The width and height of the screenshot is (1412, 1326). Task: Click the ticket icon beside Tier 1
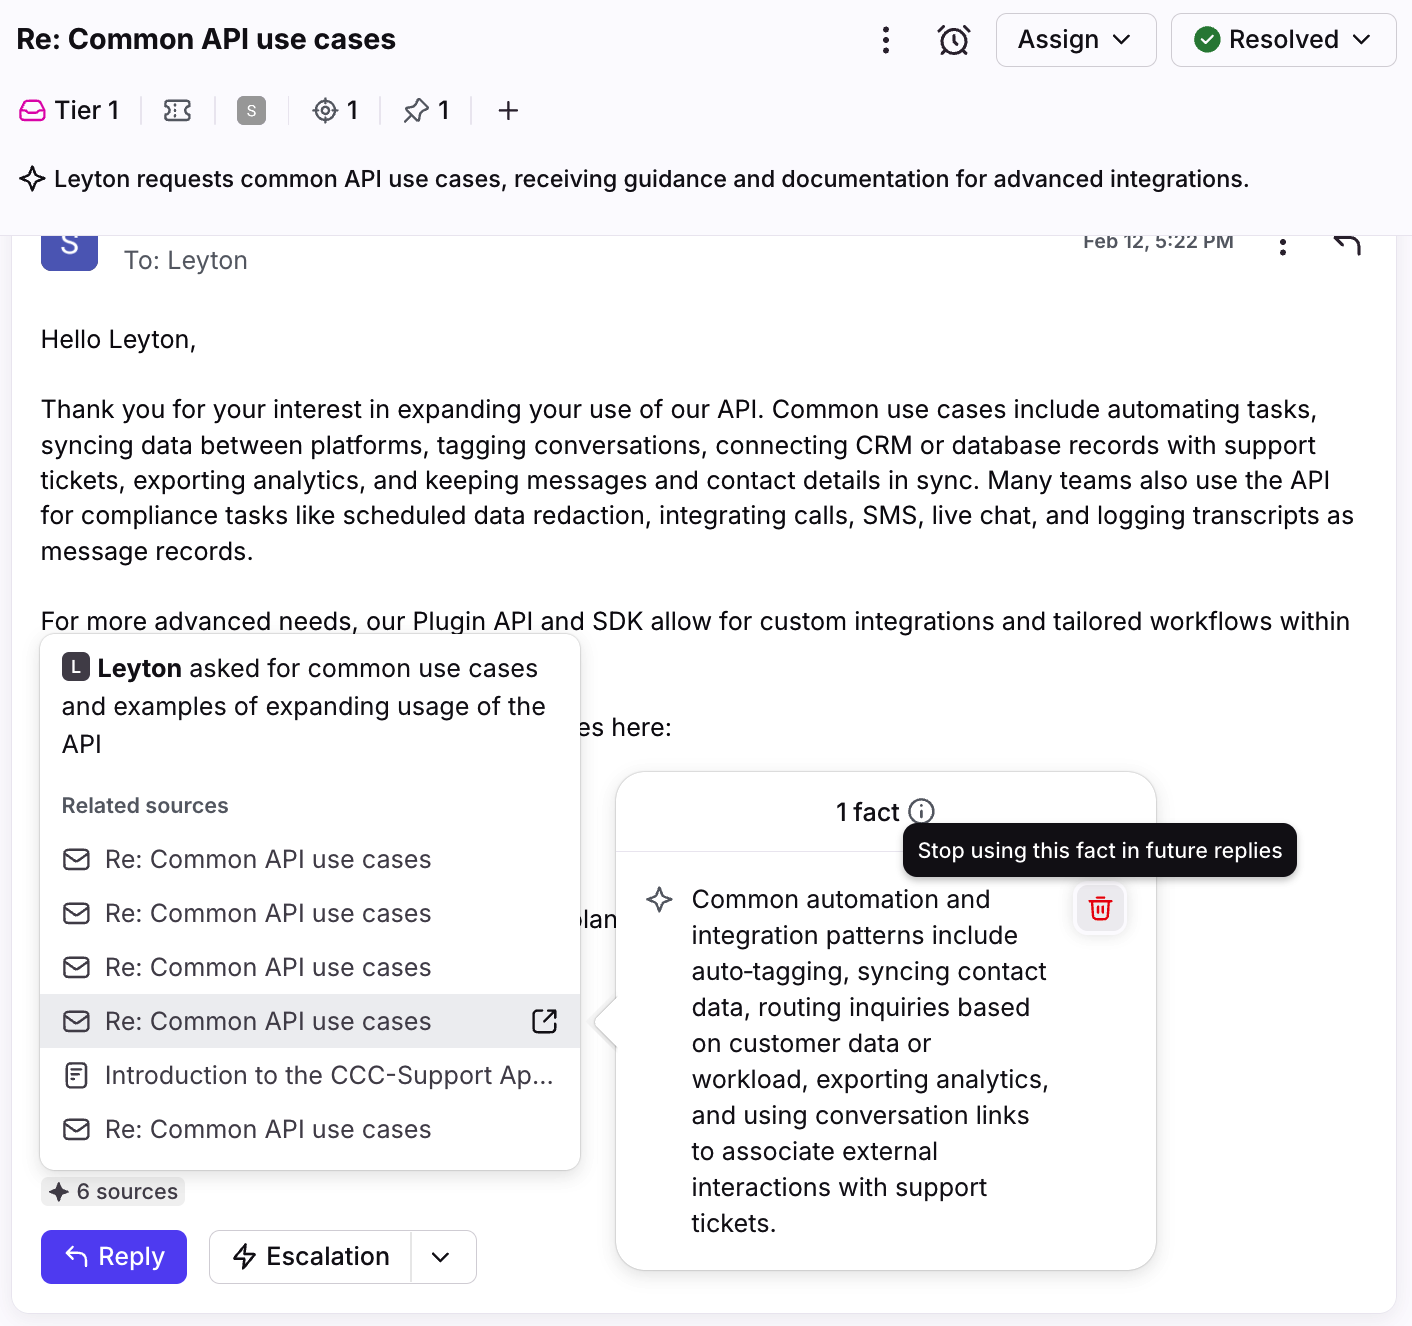click(177, 110)
